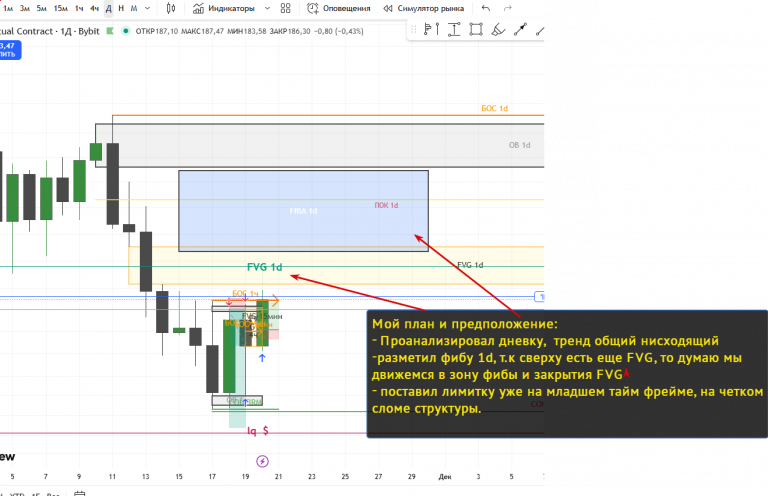Select the rectangle drawing tool
768x496 pixels.
[x=476, y=30]
